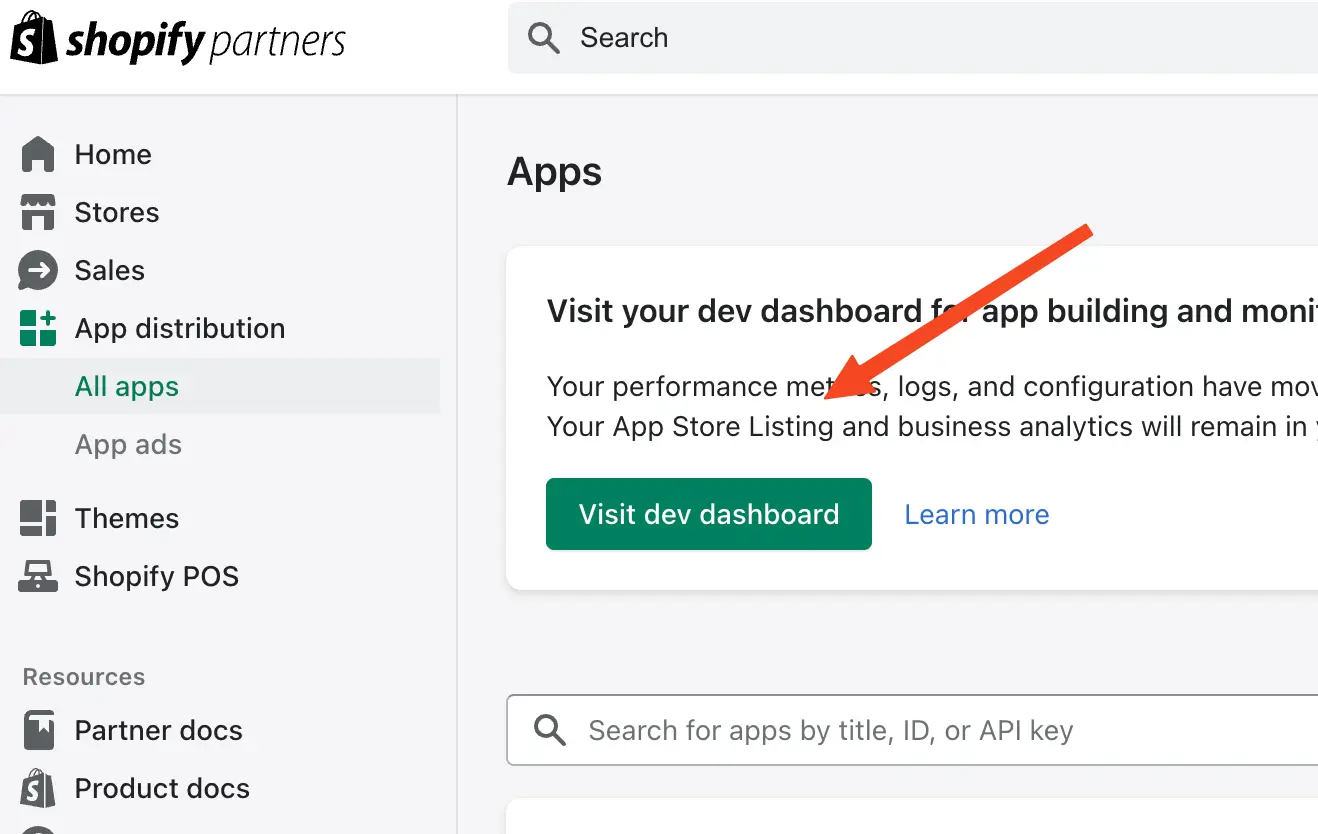Screen dimensions: 1318x834
Task: Click the Shopify POS icon
Action: click(37, 576)
